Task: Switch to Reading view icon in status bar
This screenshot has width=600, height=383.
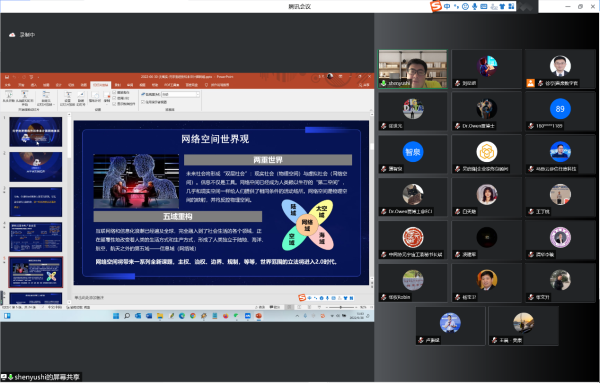Action: point(309,307)
